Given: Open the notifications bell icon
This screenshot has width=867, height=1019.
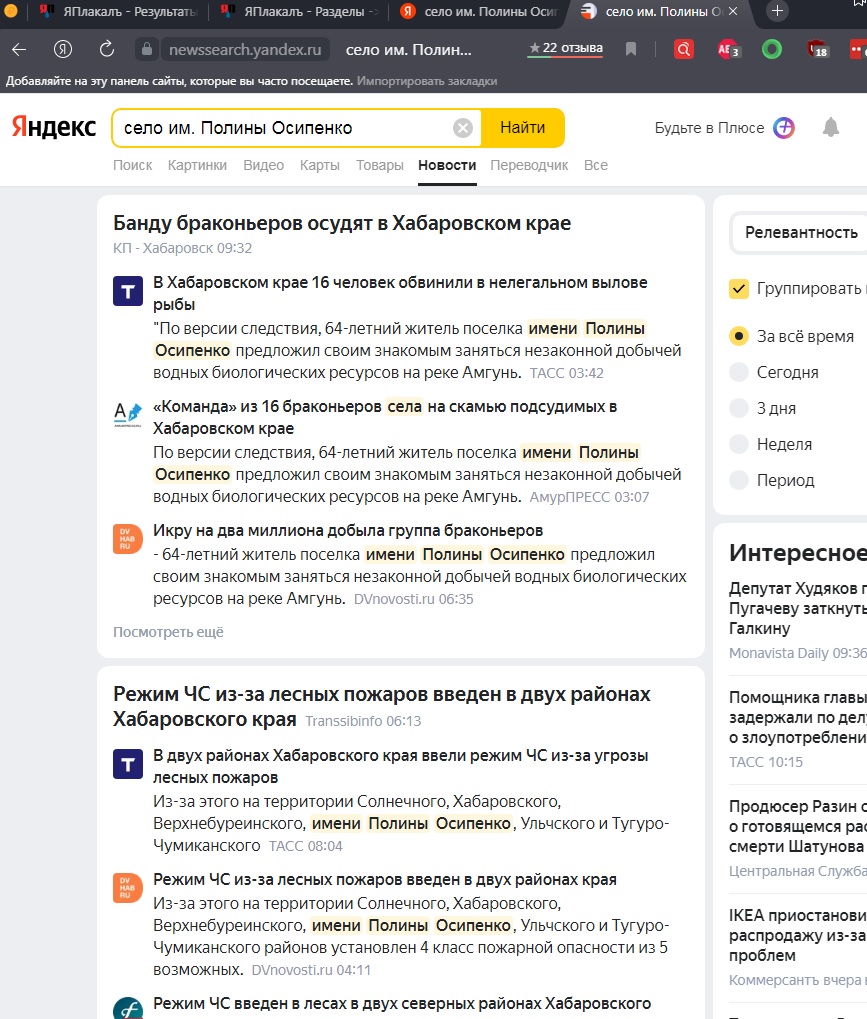Looking at the screenshot, I should [x=831, y=127].
